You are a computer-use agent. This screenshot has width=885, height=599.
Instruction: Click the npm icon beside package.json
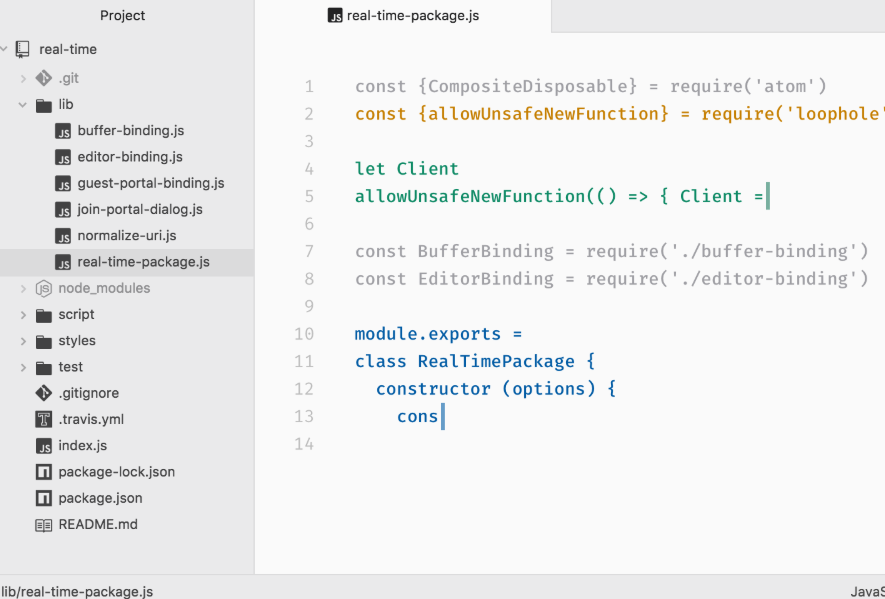click(x=43, y=498)
